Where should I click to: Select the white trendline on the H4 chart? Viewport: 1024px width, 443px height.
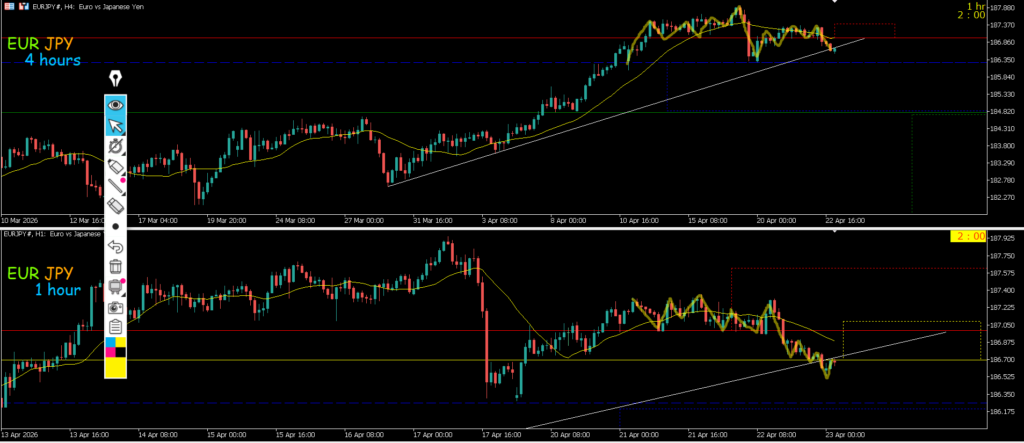coord(600,122)
